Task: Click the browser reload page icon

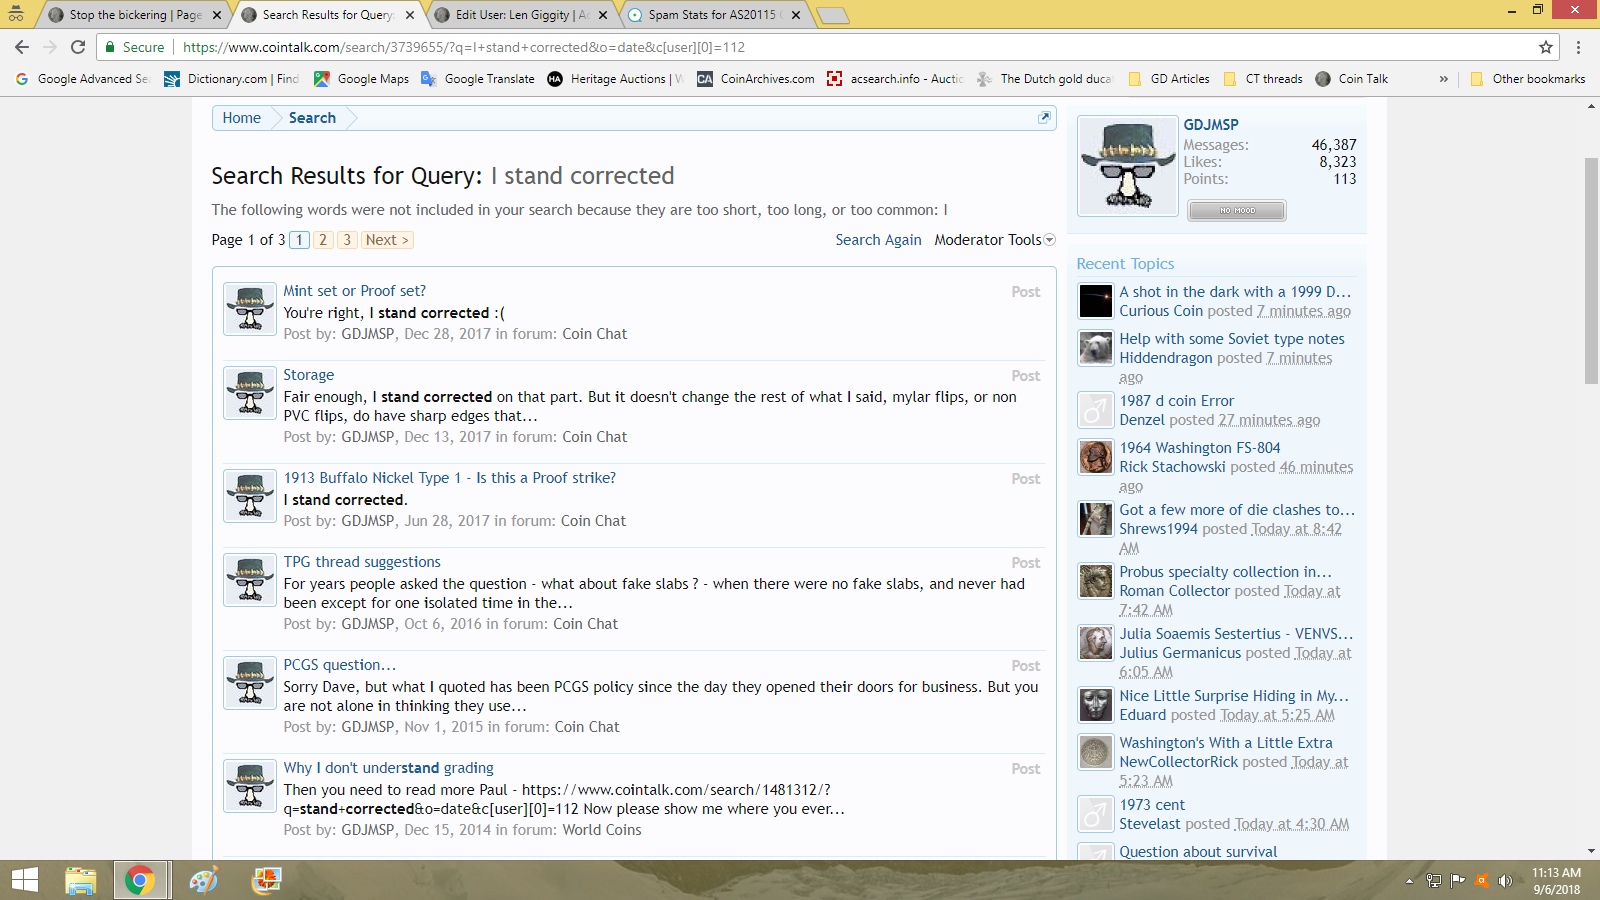Action: tap(78, 47)
